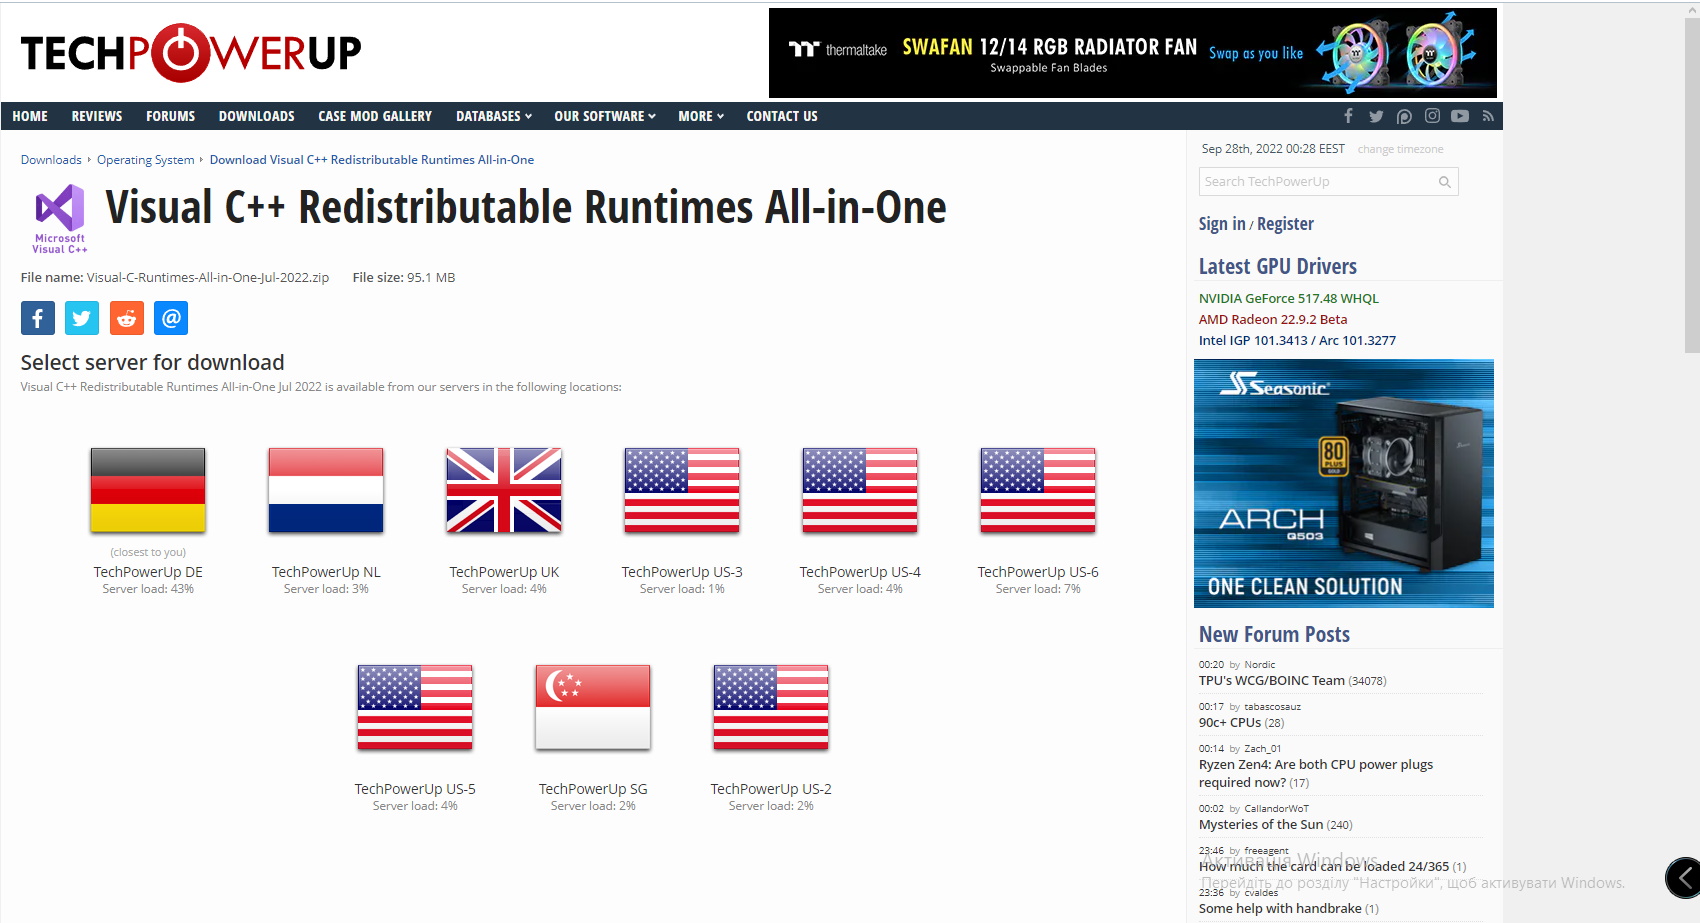Click Downloads breadcrumb link
Image resolution: width=1700 pixels, height=923 pixels.
pyautogui.click(x=51, y=160)
